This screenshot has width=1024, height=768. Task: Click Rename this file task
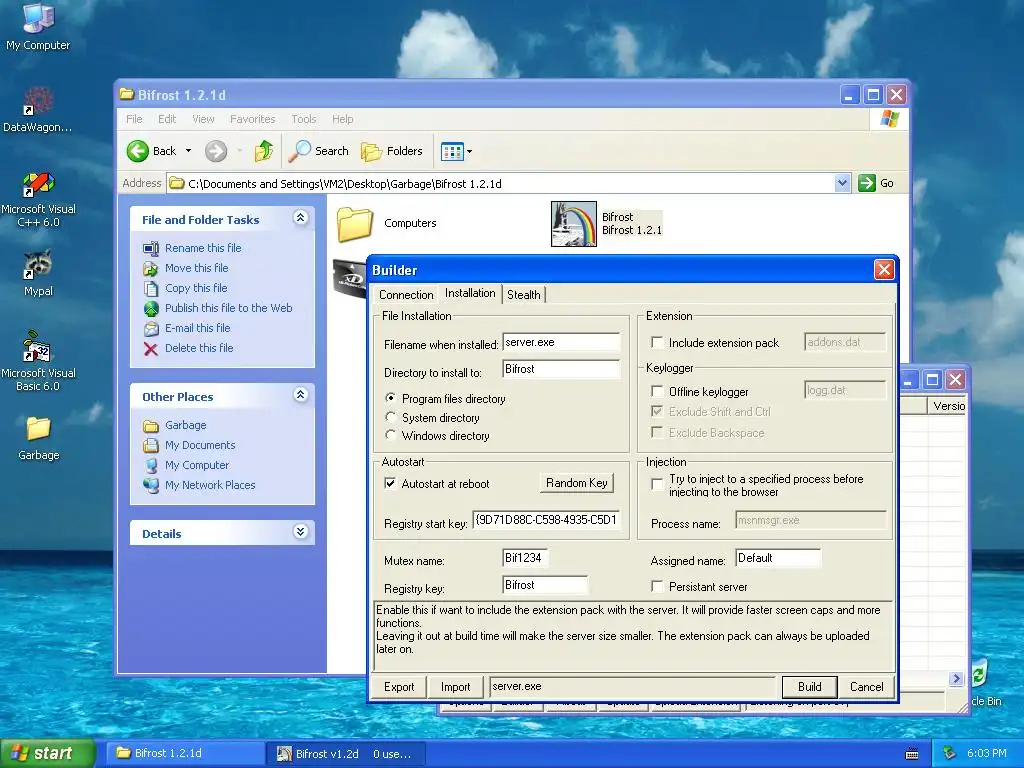coord(202,248)
